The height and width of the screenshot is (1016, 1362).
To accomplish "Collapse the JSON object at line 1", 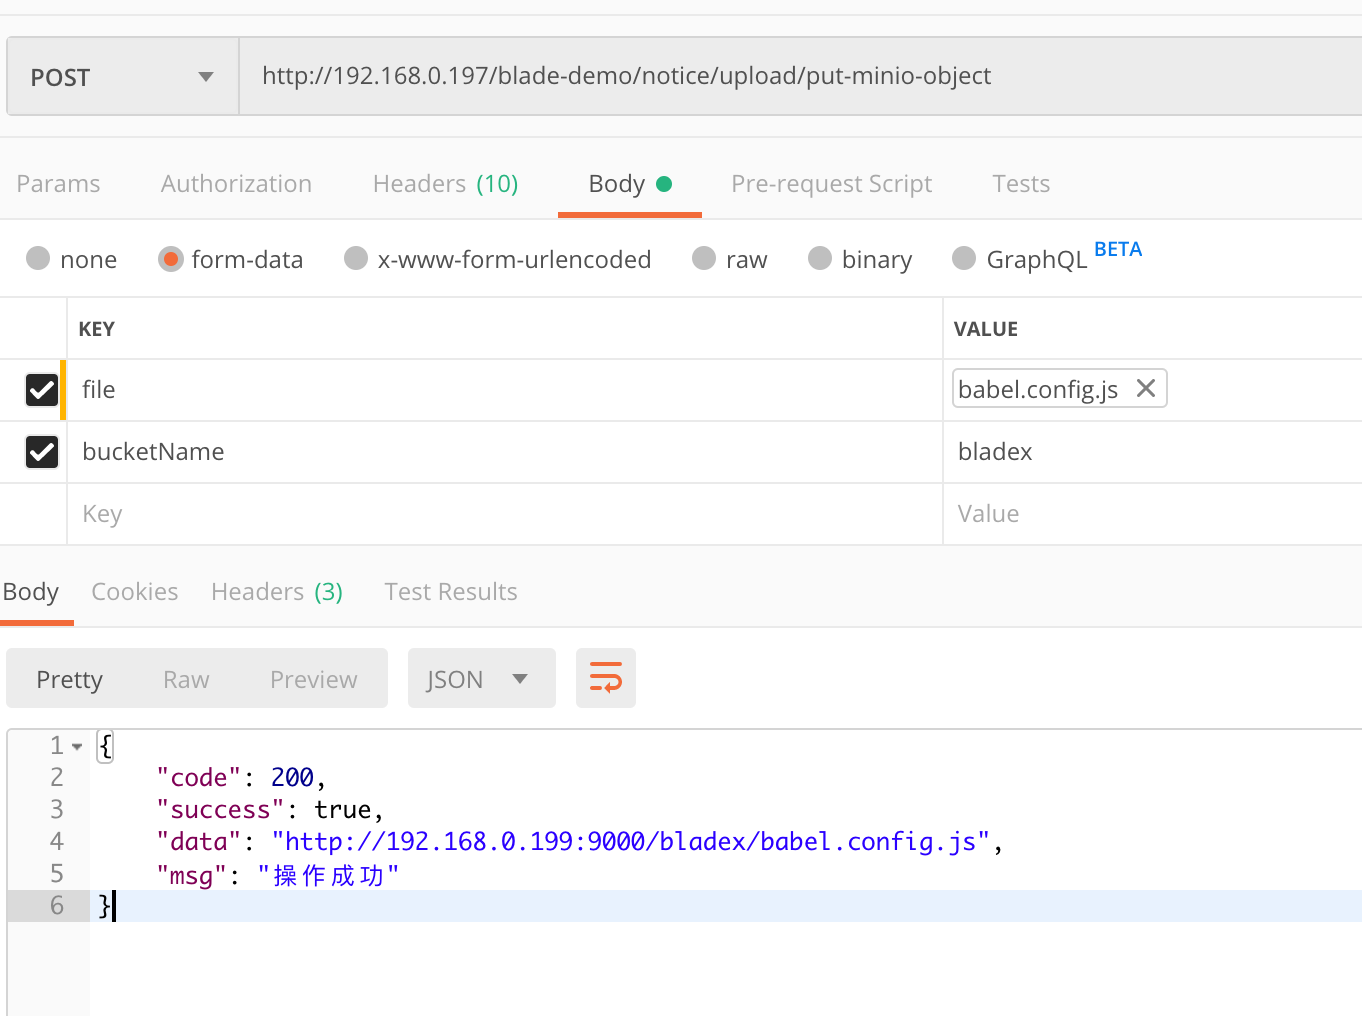I will [77, 746].
